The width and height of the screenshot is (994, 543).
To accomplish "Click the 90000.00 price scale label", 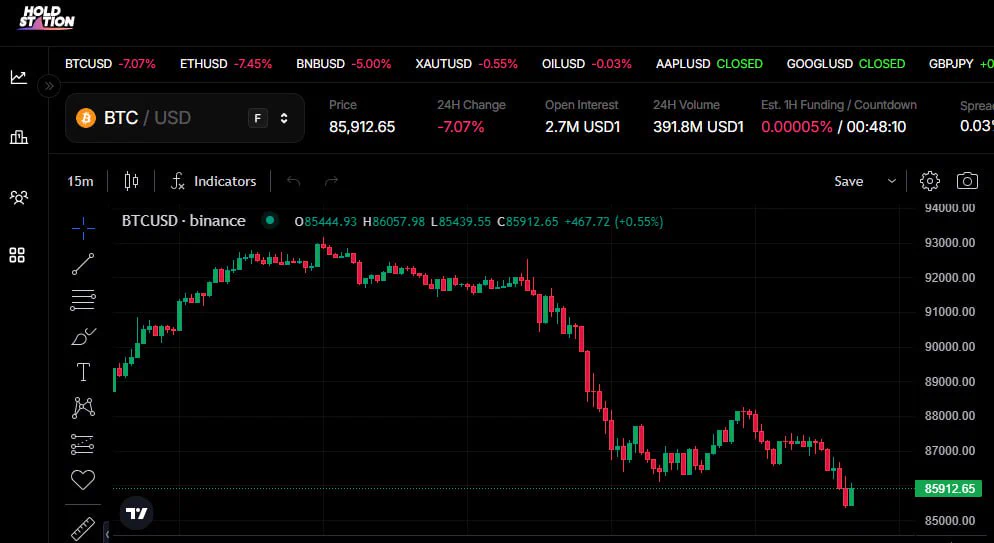I will [950, 347].
